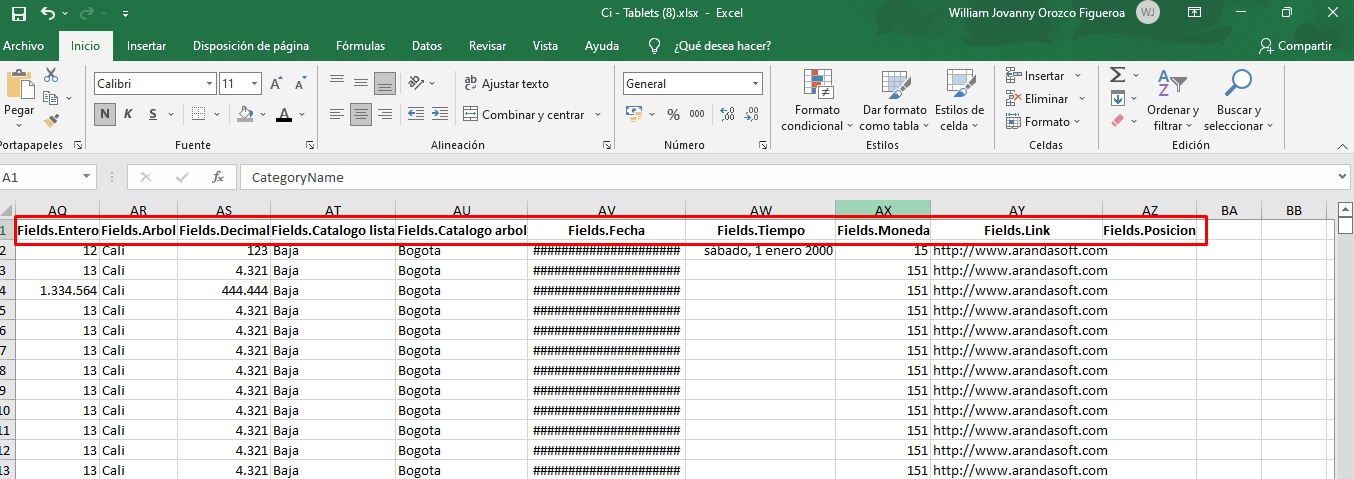The image size is (1354, 479).
Task: Click the Cut scissors icon
Action: (x=51, y=76)
